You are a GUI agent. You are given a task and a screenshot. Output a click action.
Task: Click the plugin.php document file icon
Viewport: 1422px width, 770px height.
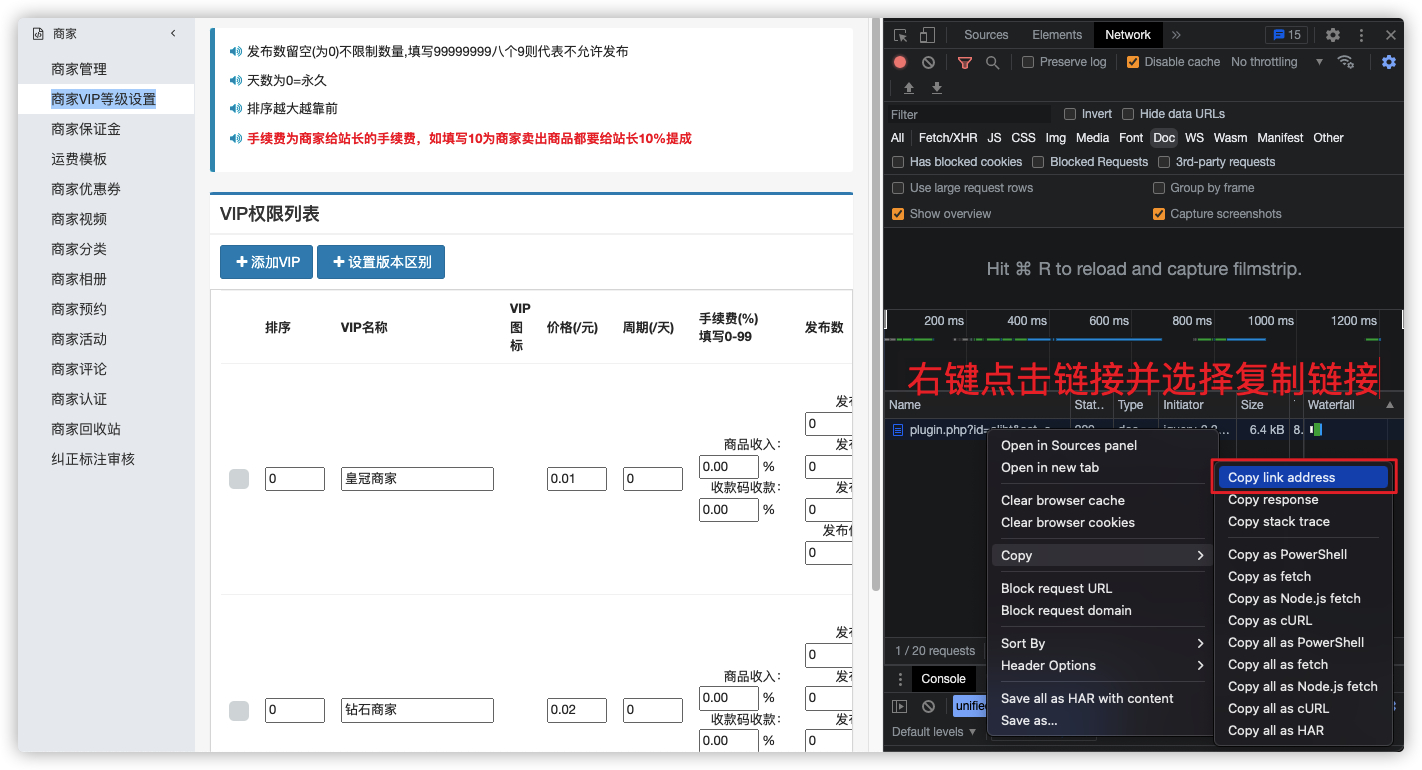pyautogui.click(x=898, y=430)
